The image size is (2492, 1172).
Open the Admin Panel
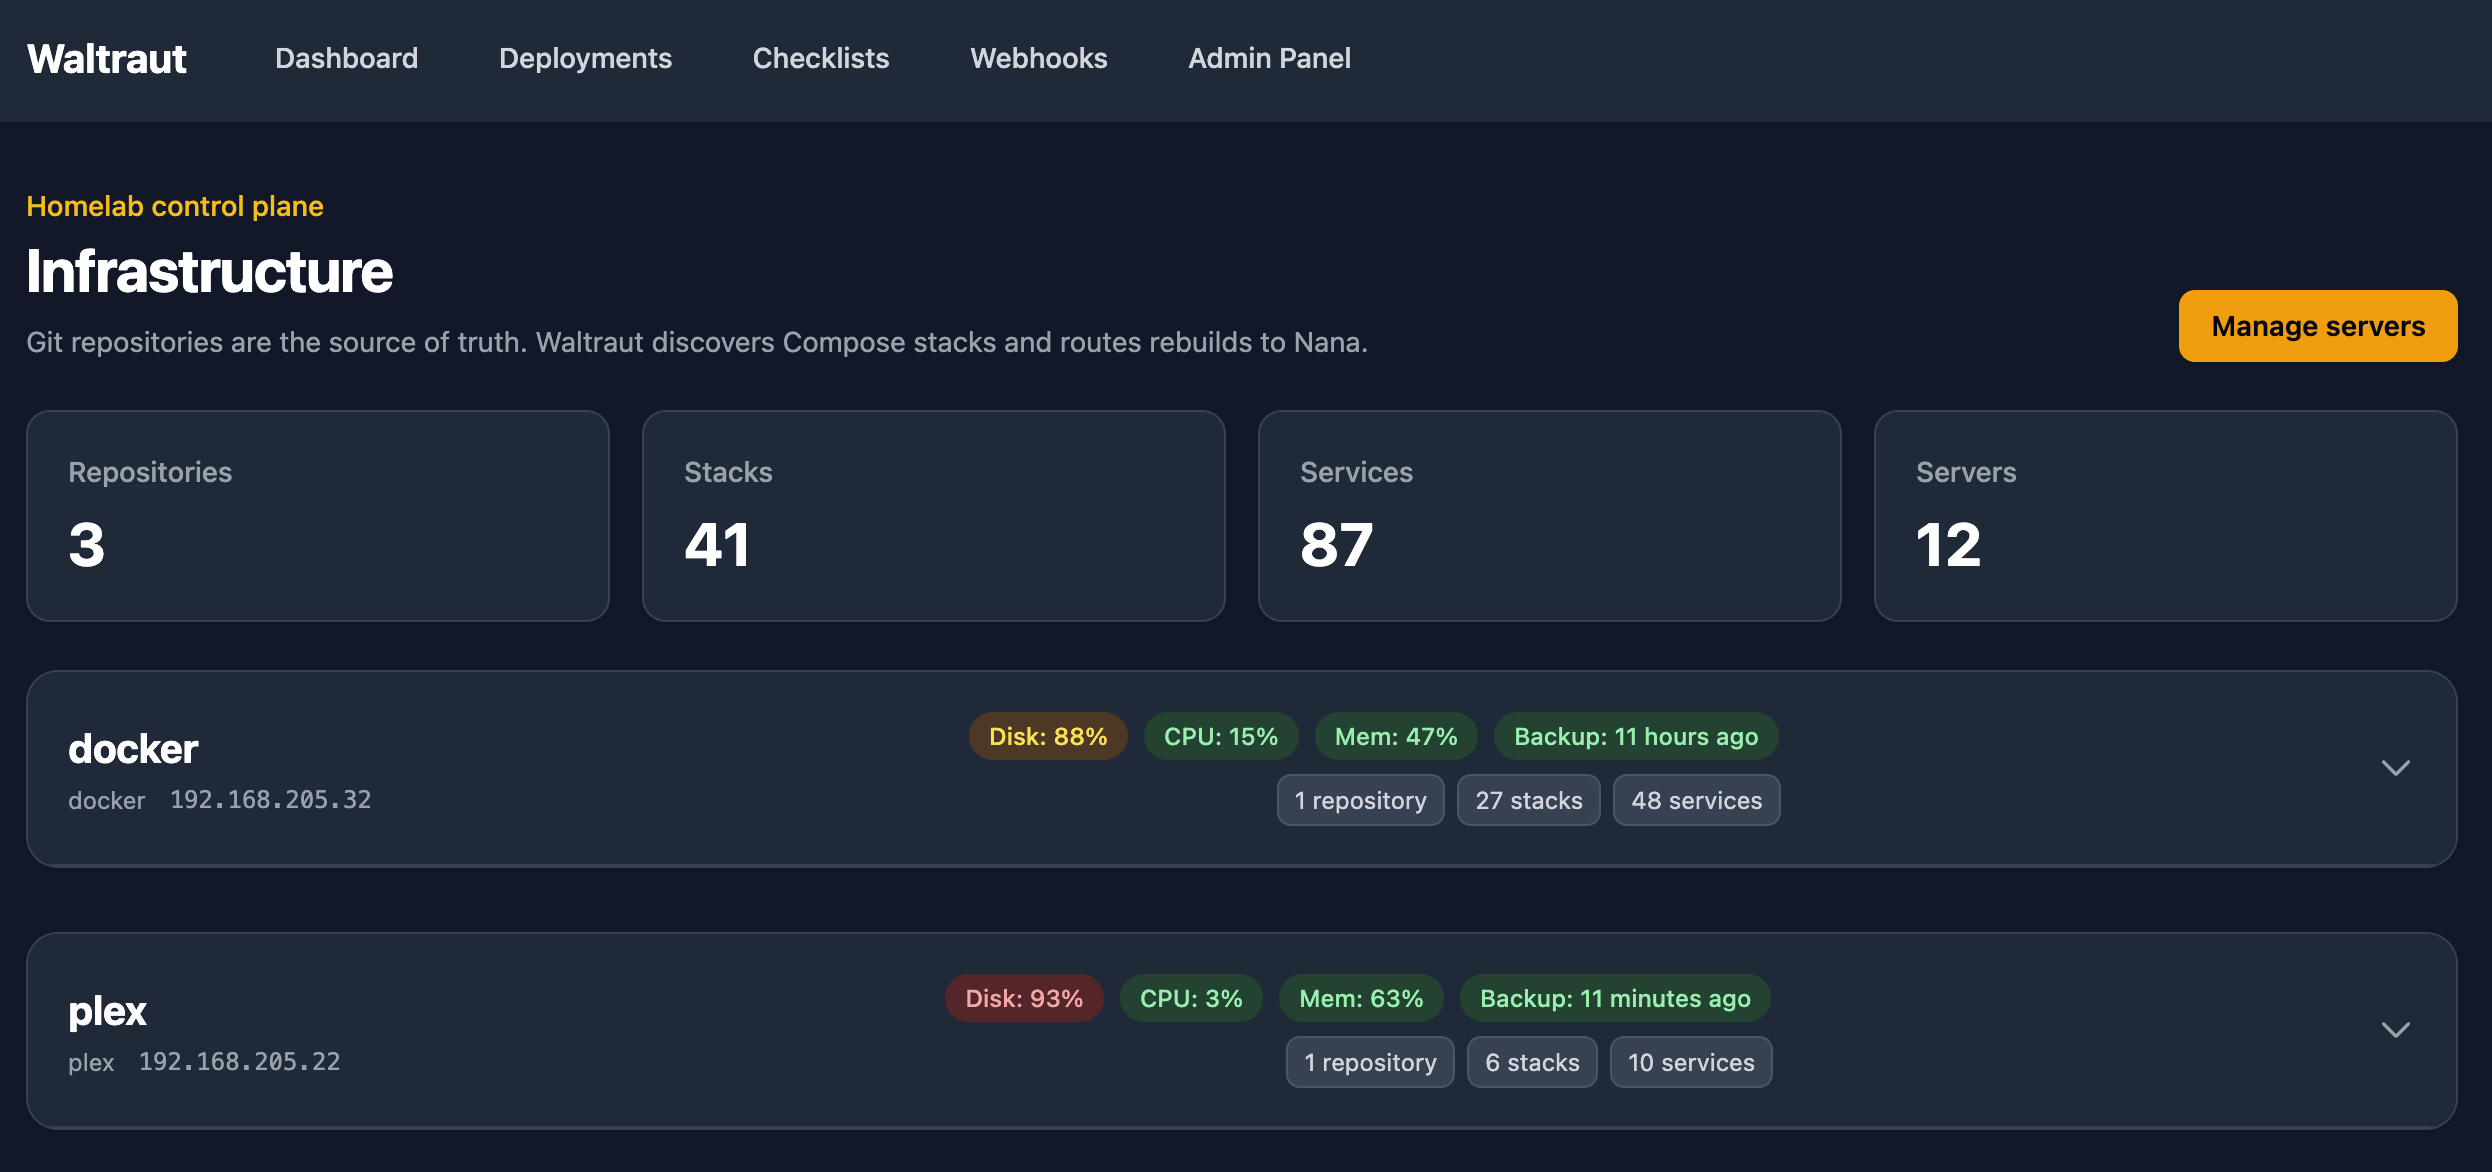(x=1269, y=58)
